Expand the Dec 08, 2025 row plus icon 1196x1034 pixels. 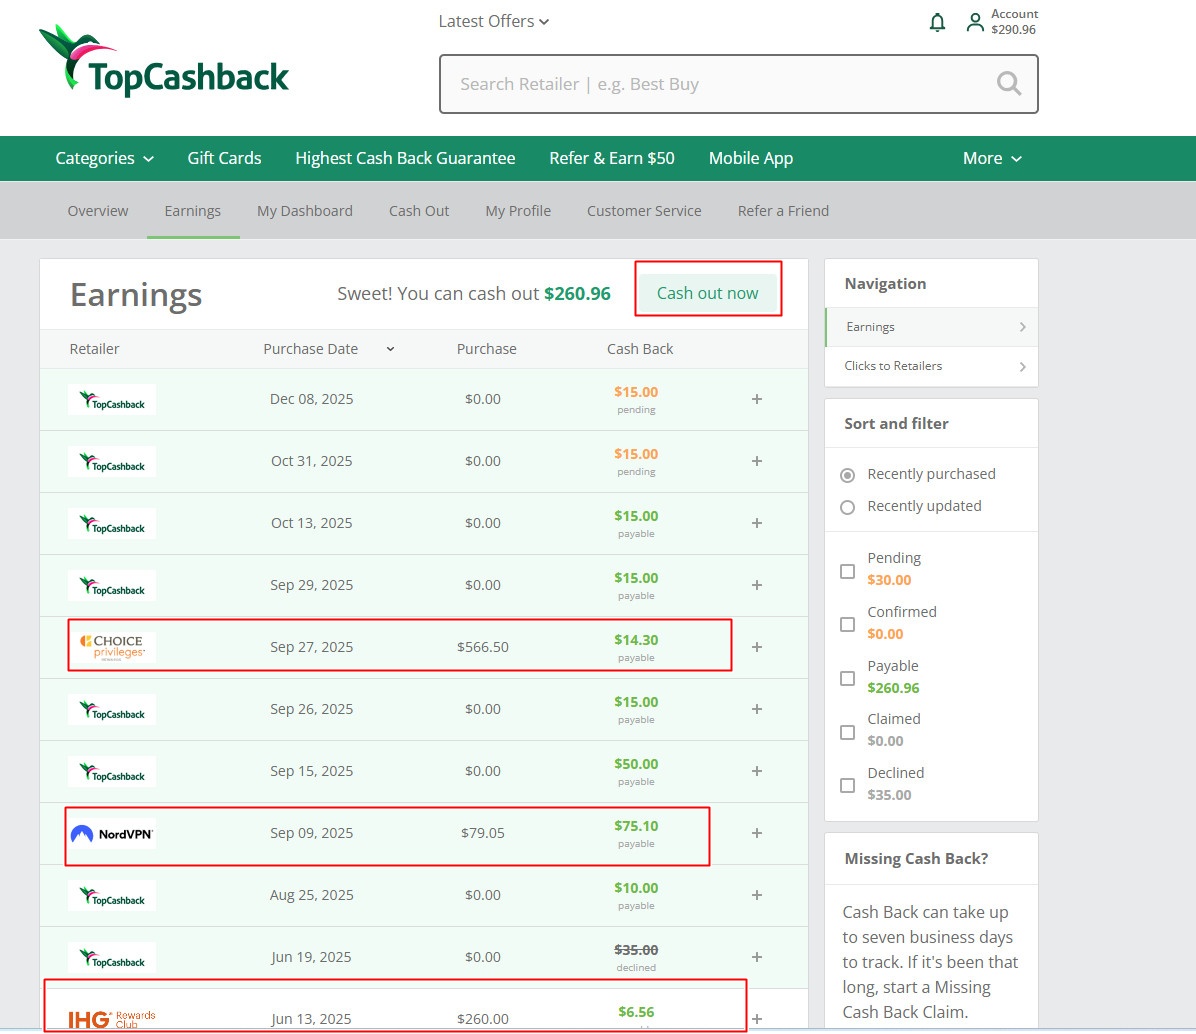click(x=757, y=399)
